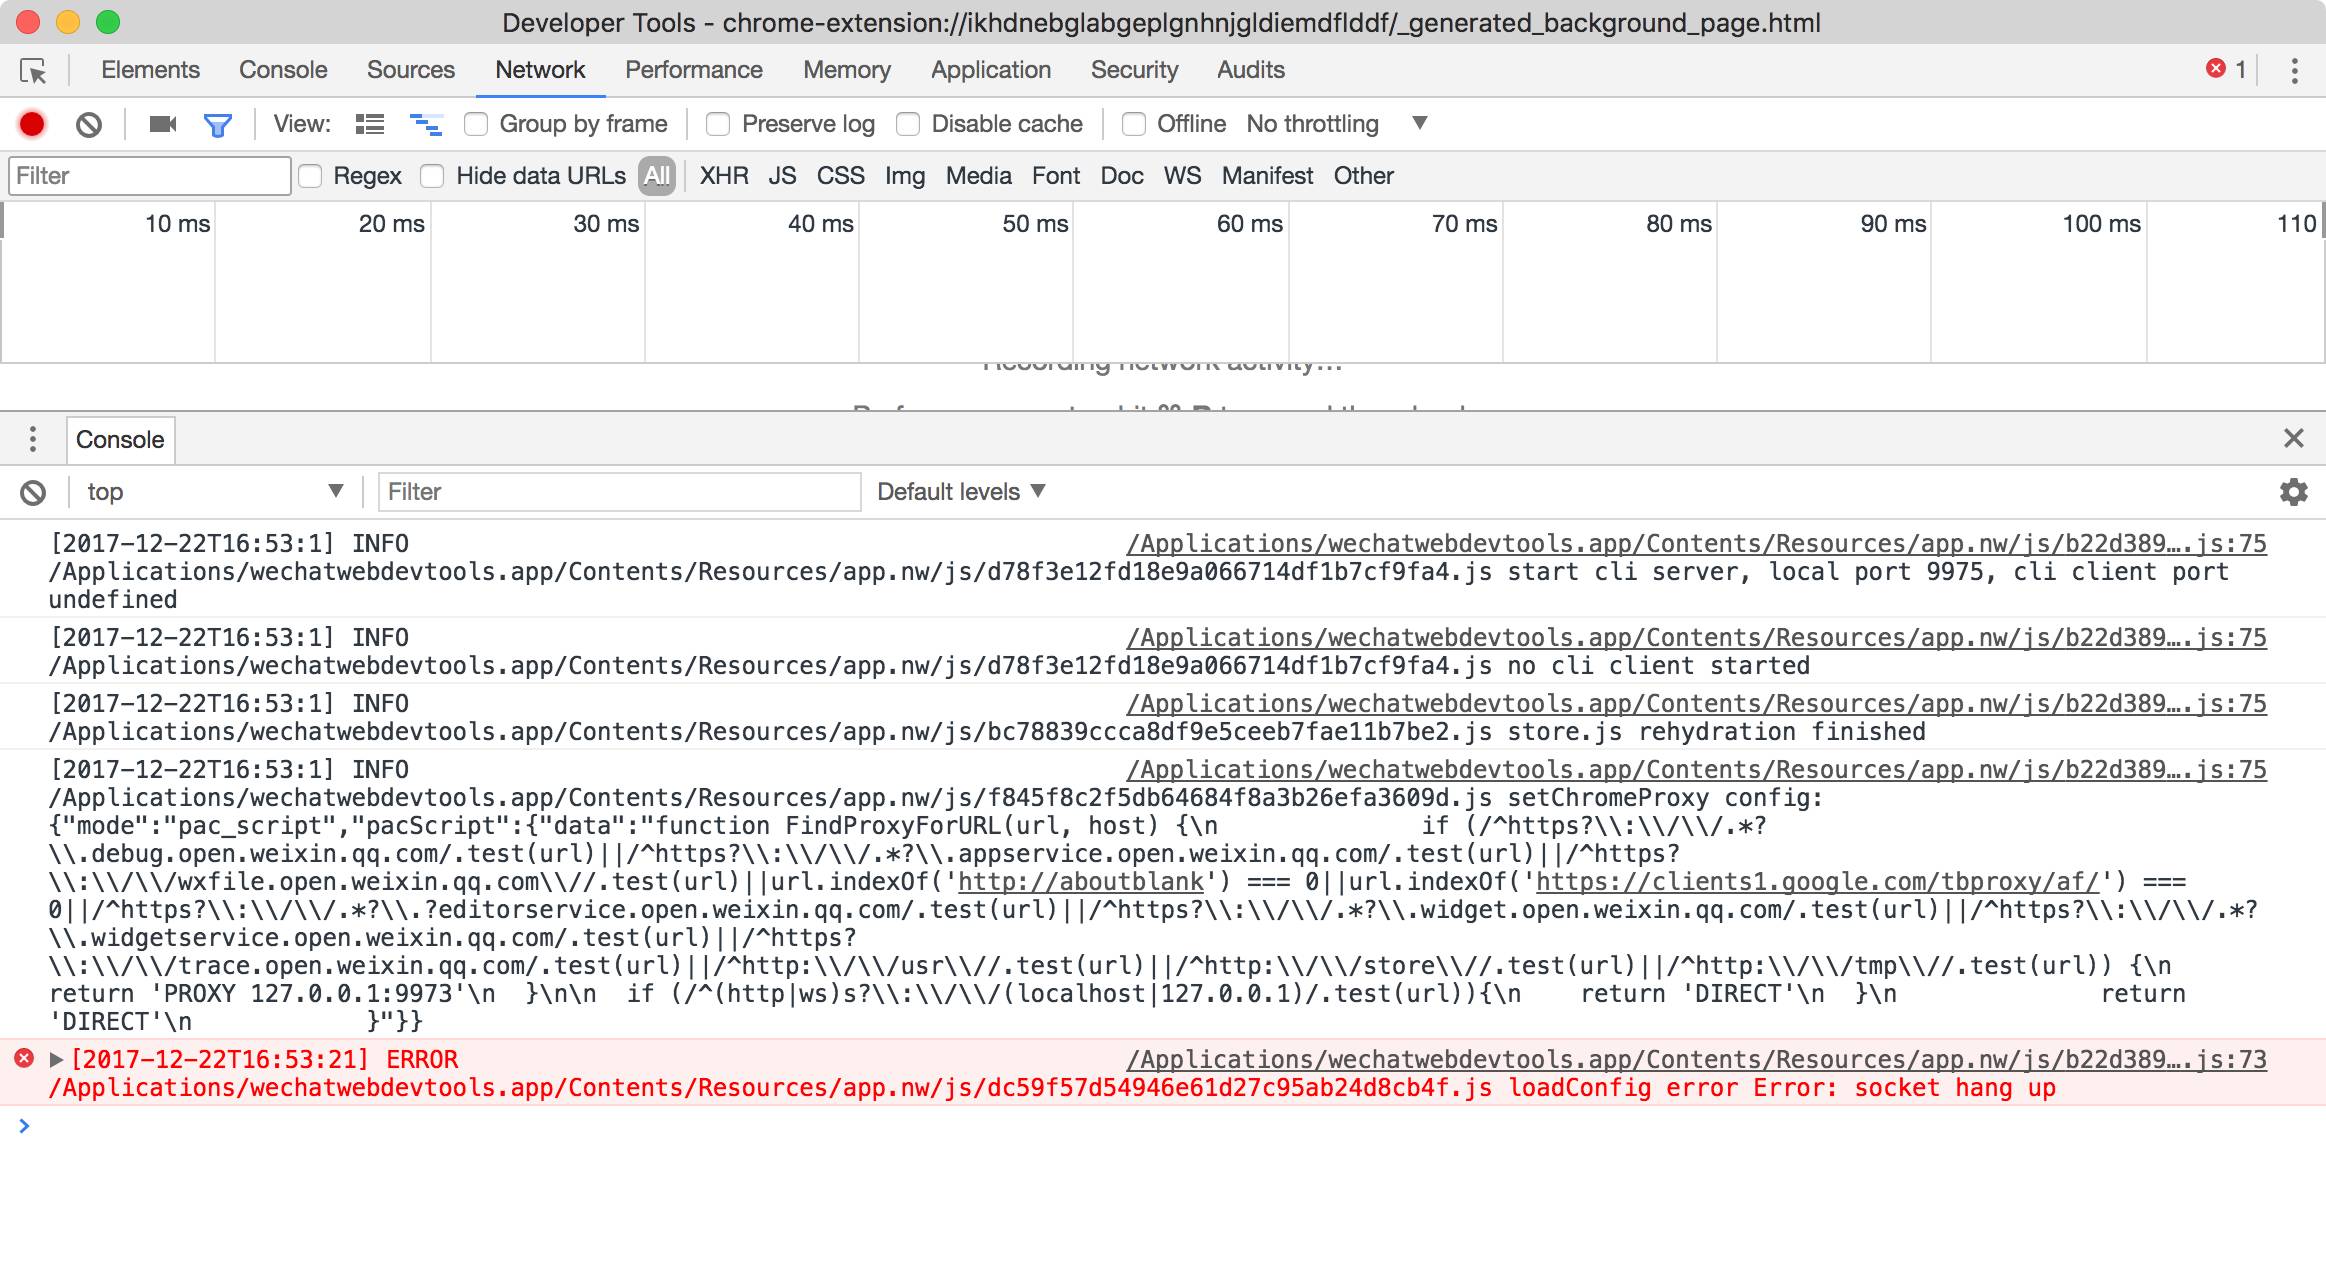The height and width of the screenshot is (1282, 2326).
Task: Switch to large request rows view
Action: tap(370, 124)
